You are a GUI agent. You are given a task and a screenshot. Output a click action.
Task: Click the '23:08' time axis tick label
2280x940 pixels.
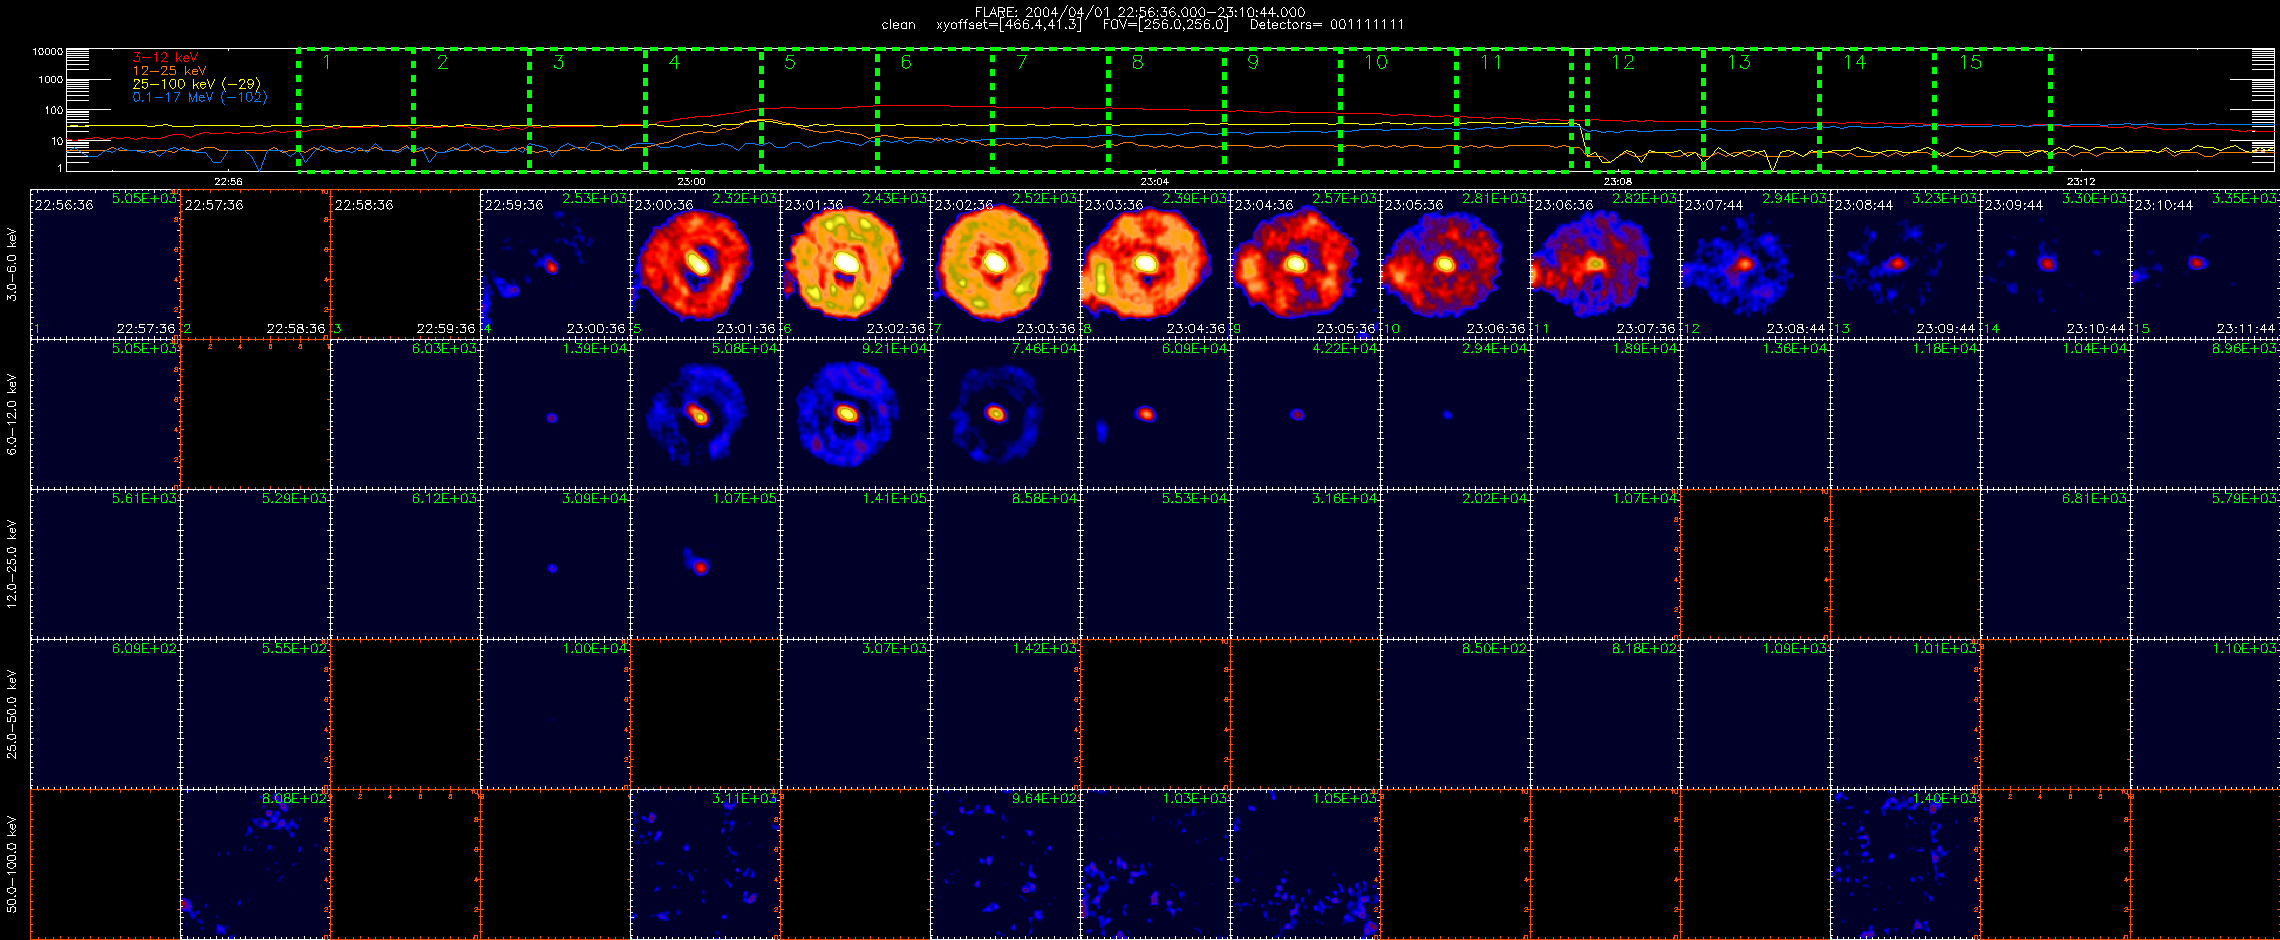pyautogui.click(x=1618, y=182)
